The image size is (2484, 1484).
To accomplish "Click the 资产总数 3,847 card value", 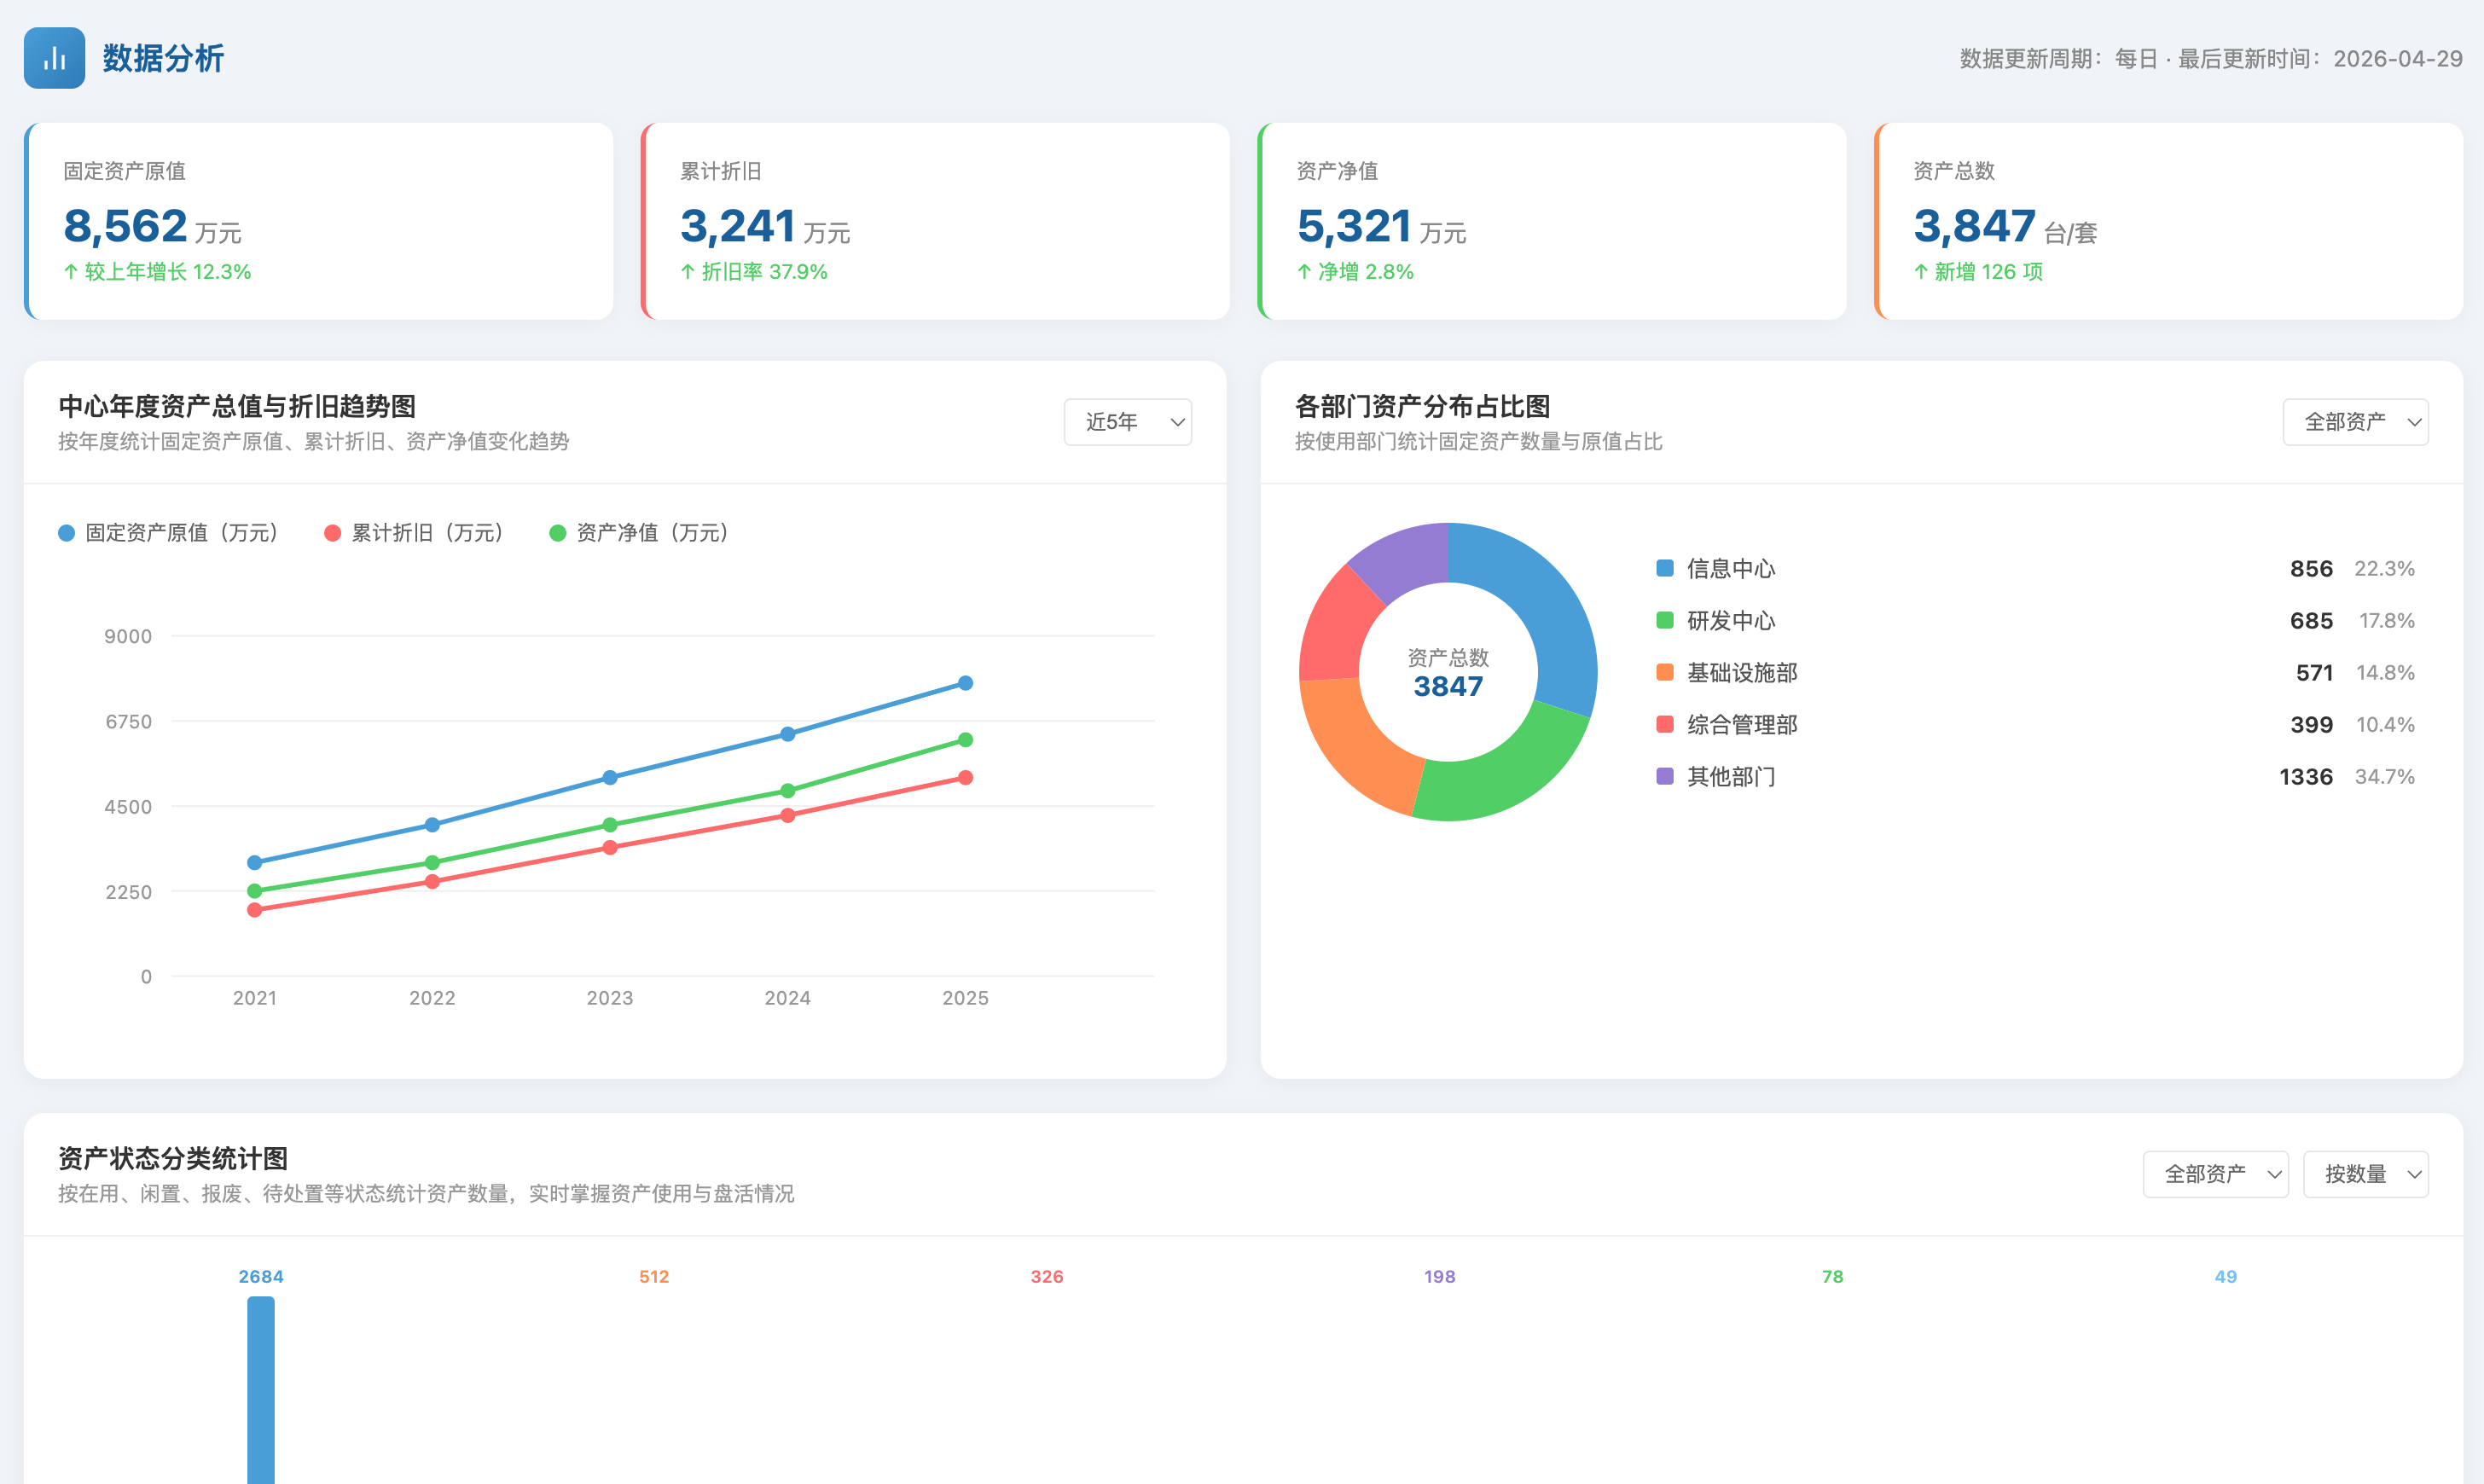I will point(1974,226).
